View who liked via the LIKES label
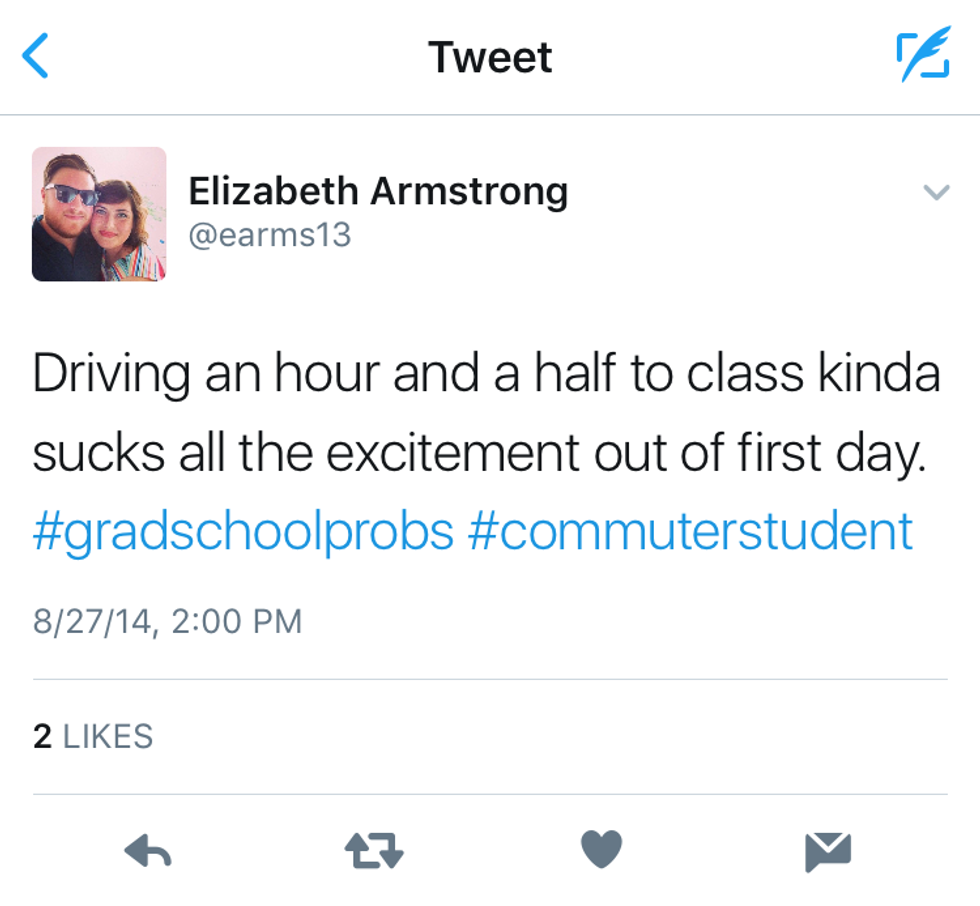The width and height of the screenshot is (980, 906). (x=108, y=737)
